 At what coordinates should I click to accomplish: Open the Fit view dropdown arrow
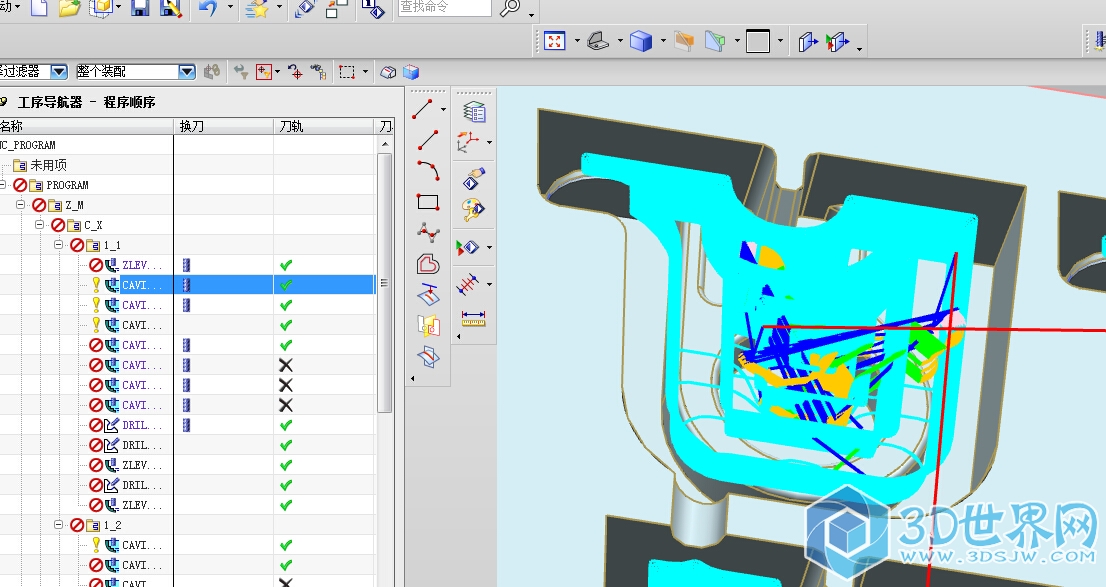tap(577, 41)
